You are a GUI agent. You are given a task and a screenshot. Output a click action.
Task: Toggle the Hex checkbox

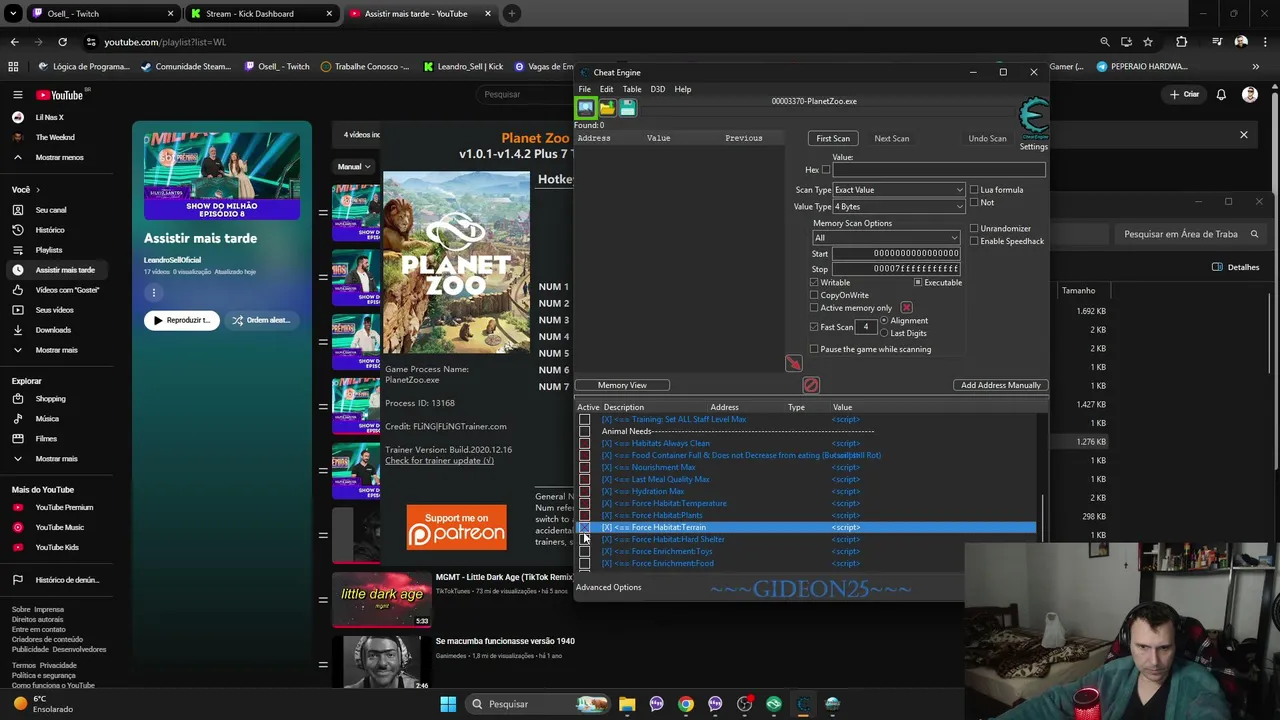(x=826, y=170)
